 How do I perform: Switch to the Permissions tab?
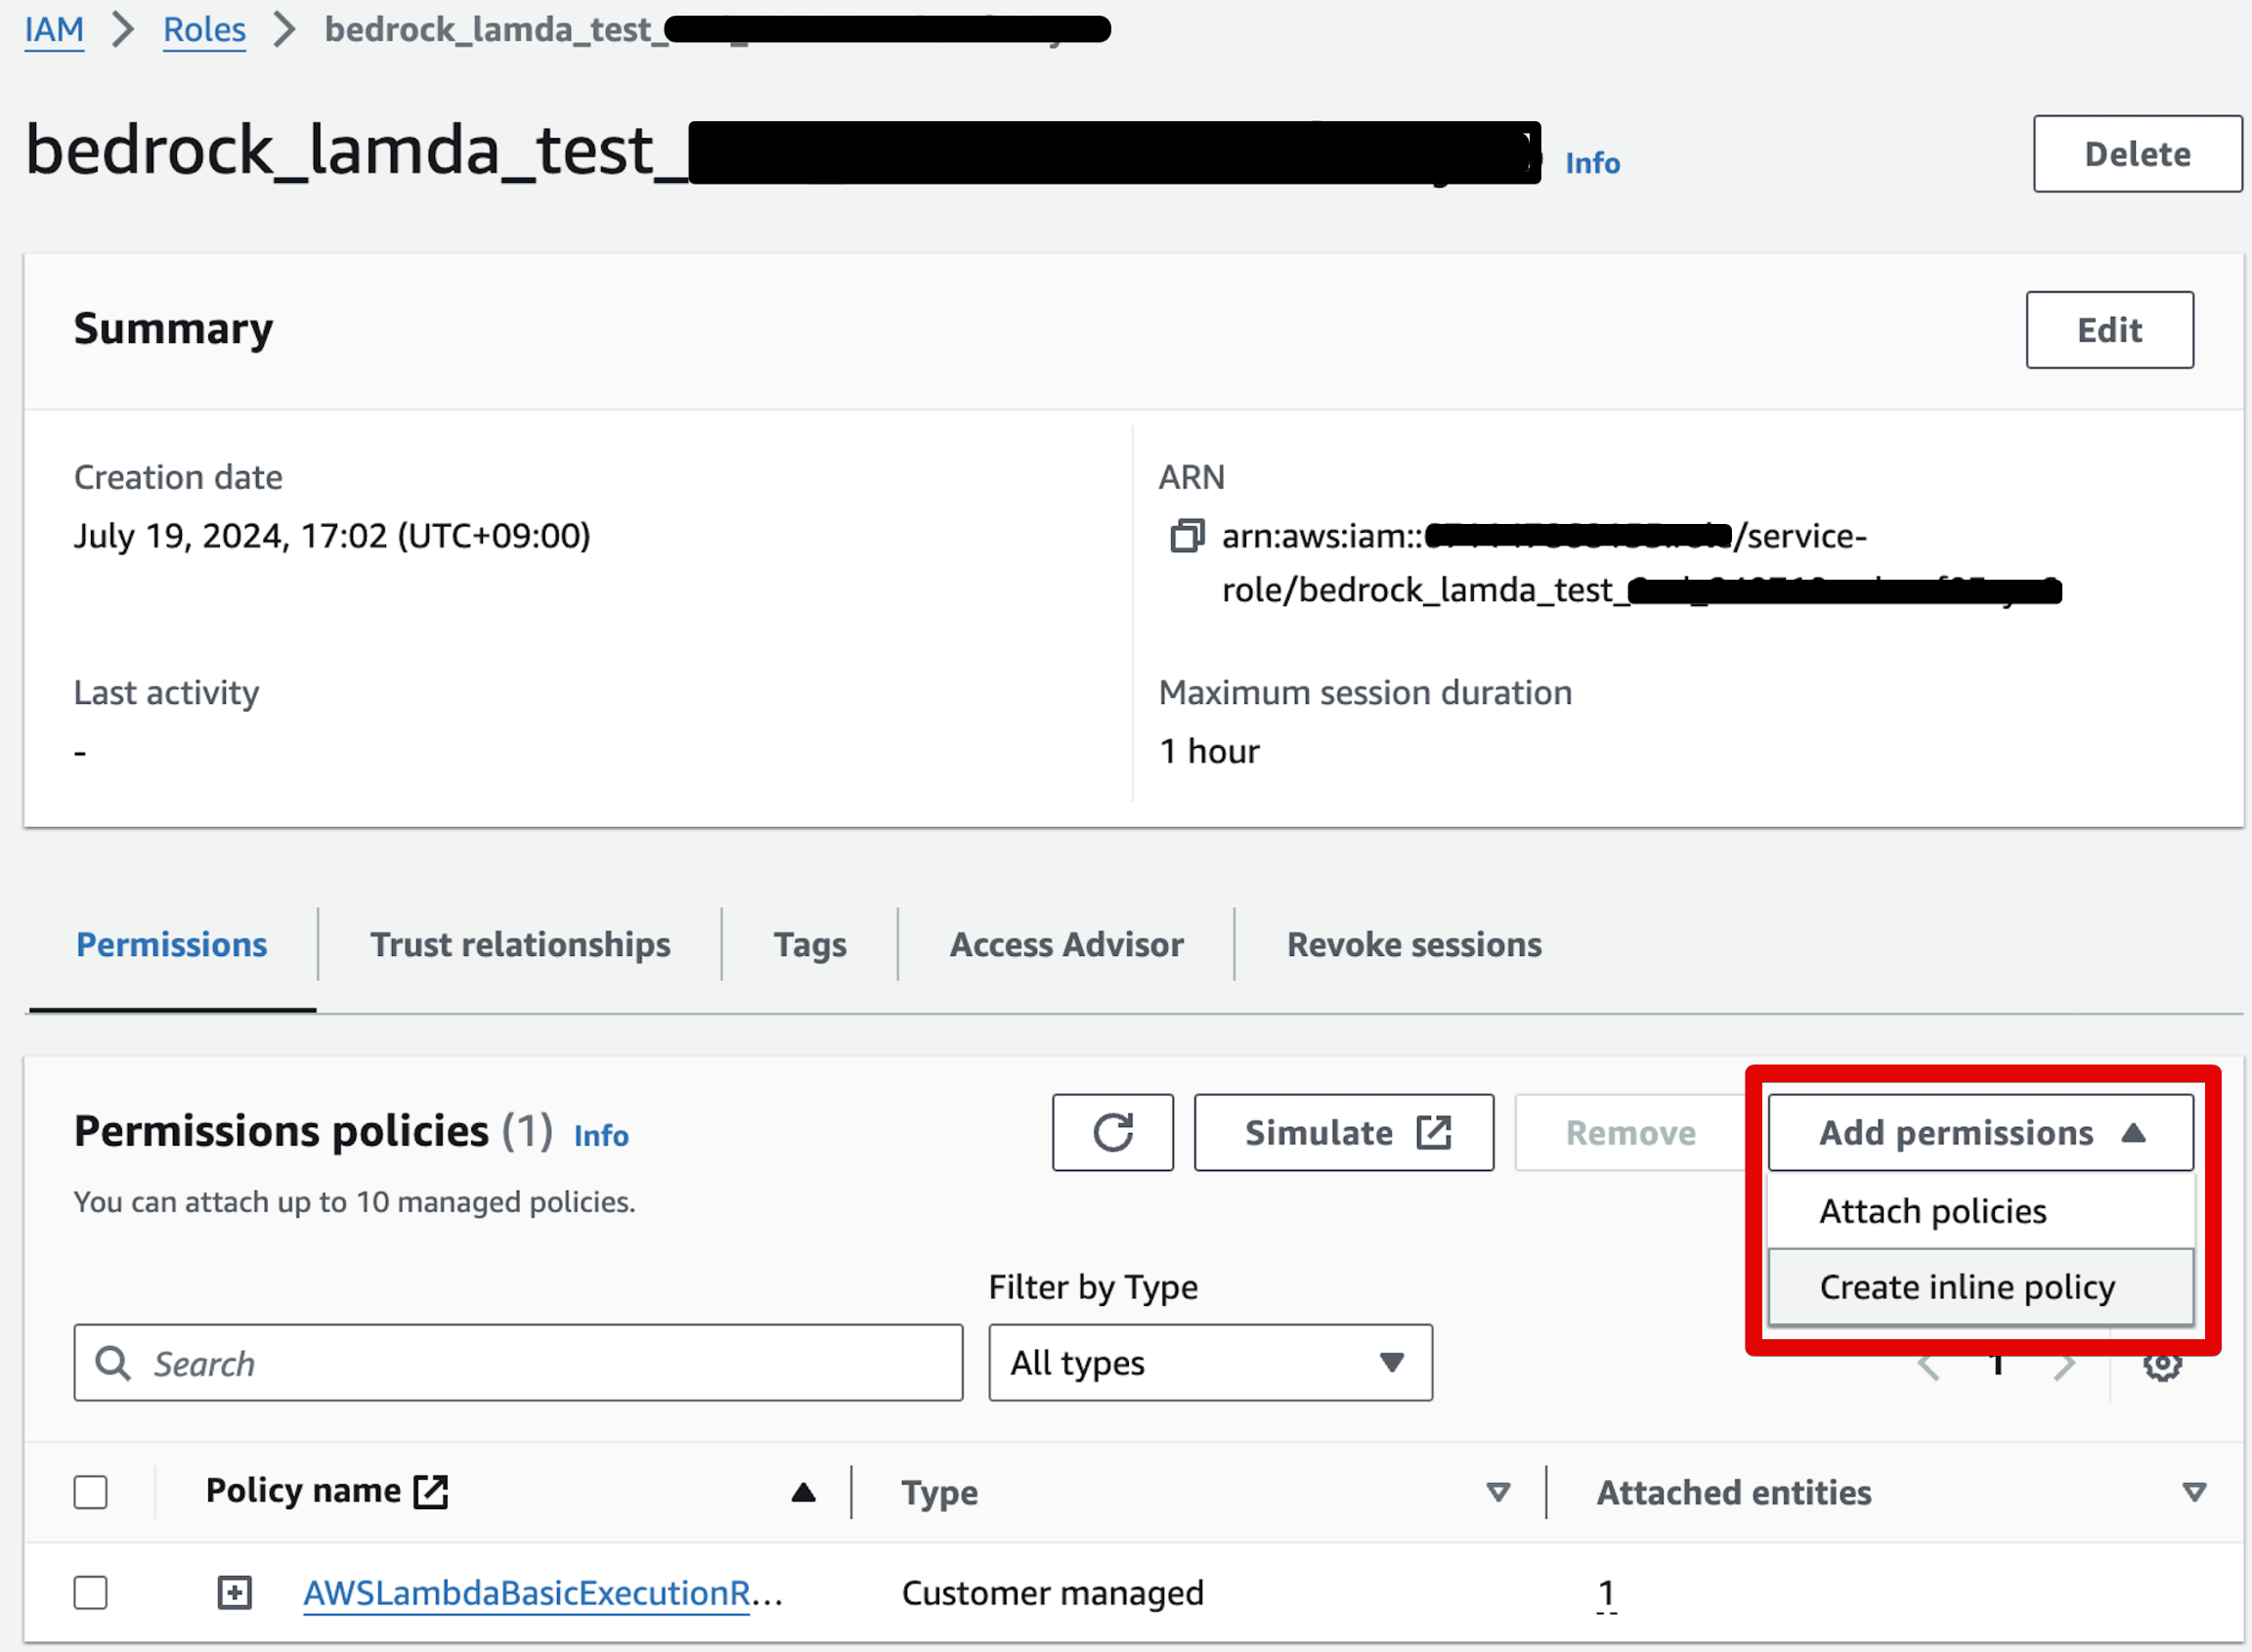[x=172, y=945]
